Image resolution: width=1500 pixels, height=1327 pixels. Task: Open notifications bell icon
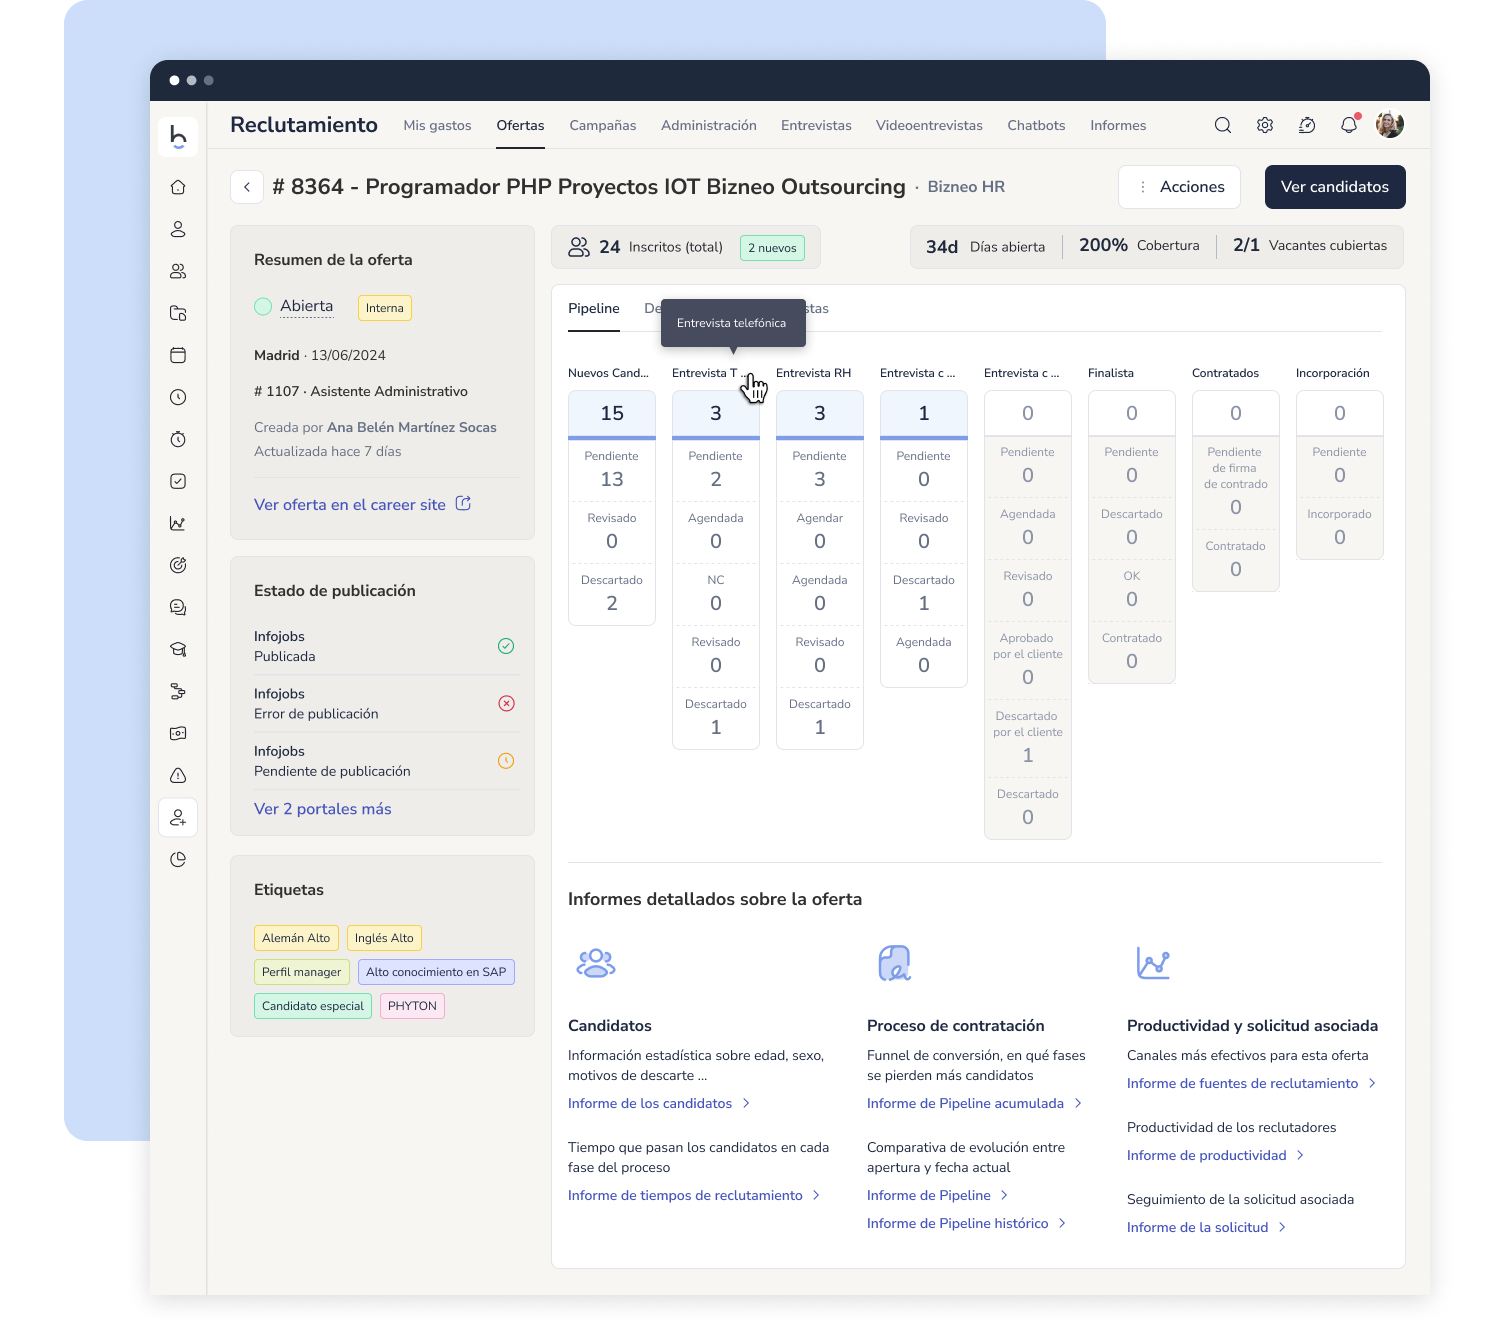(x=1349, y=125)
